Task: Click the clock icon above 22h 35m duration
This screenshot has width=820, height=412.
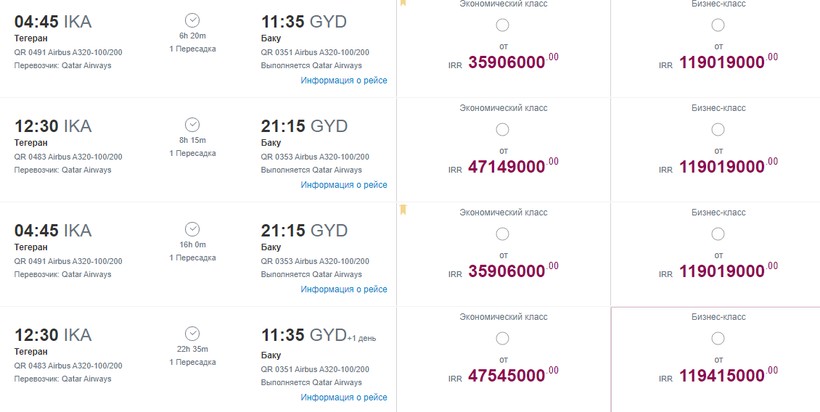Action: coord(192,333)
